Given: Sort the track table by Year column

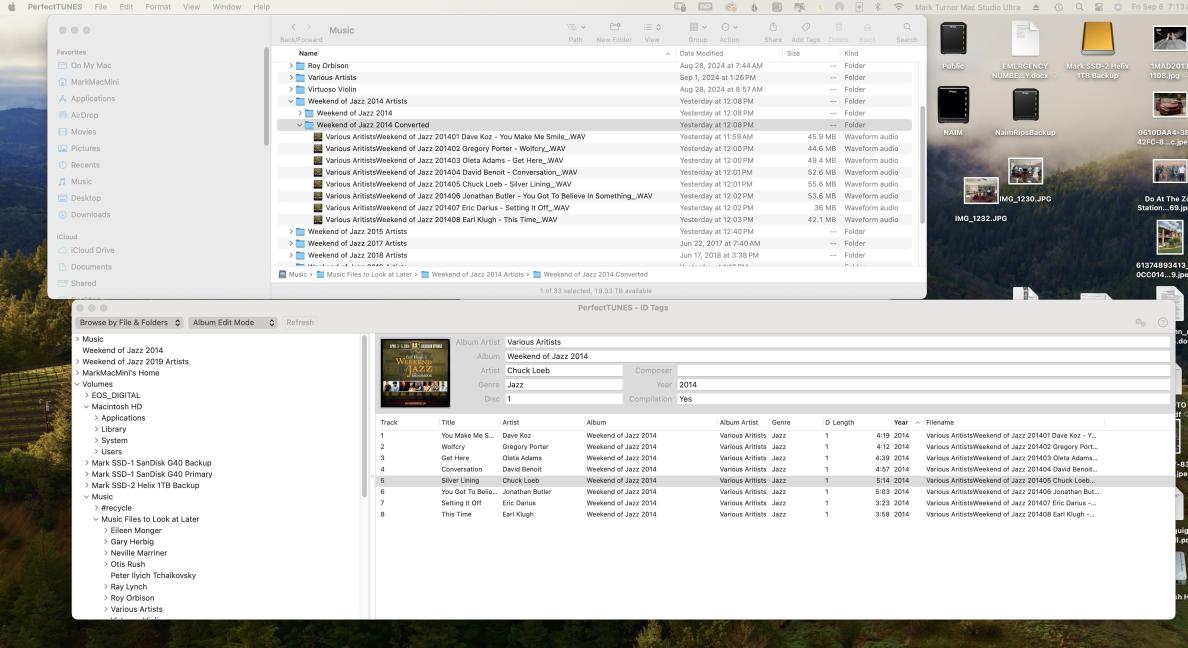Looking at the screenshot, I should pyautogui.click(x=901, y=423).
